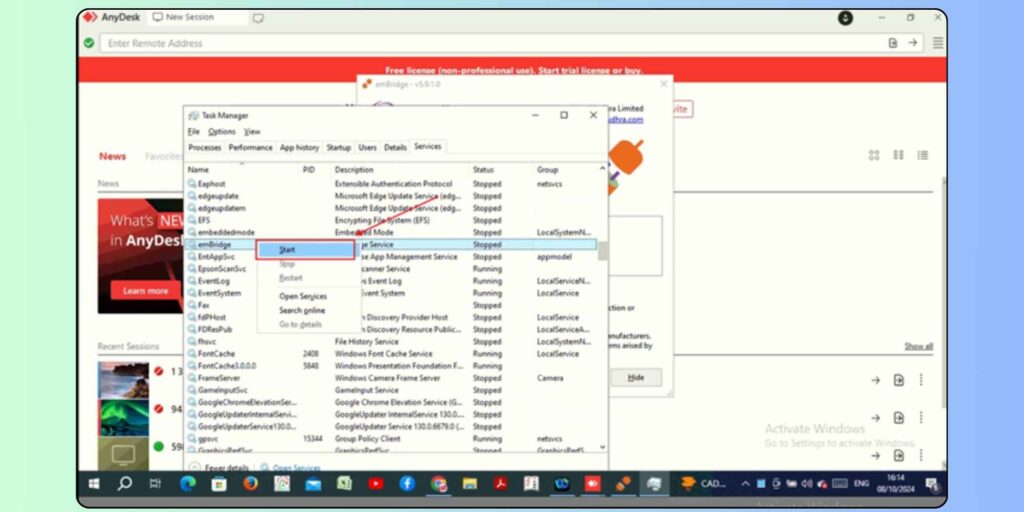Choose Start in the context menu

point(305,249)
